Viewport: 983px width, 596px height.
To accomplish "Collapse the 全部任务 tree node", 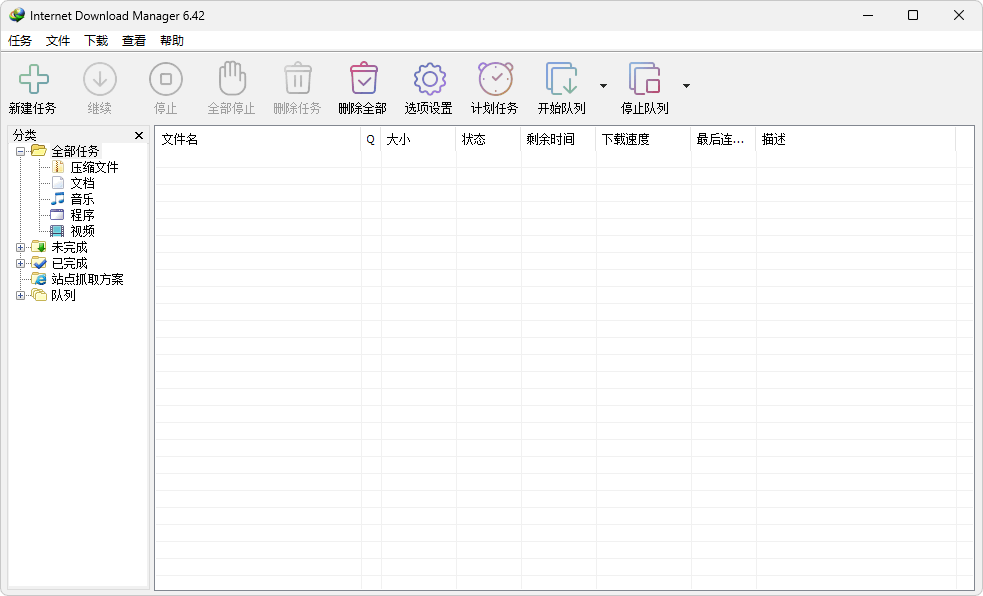I will tap(22, 150).
